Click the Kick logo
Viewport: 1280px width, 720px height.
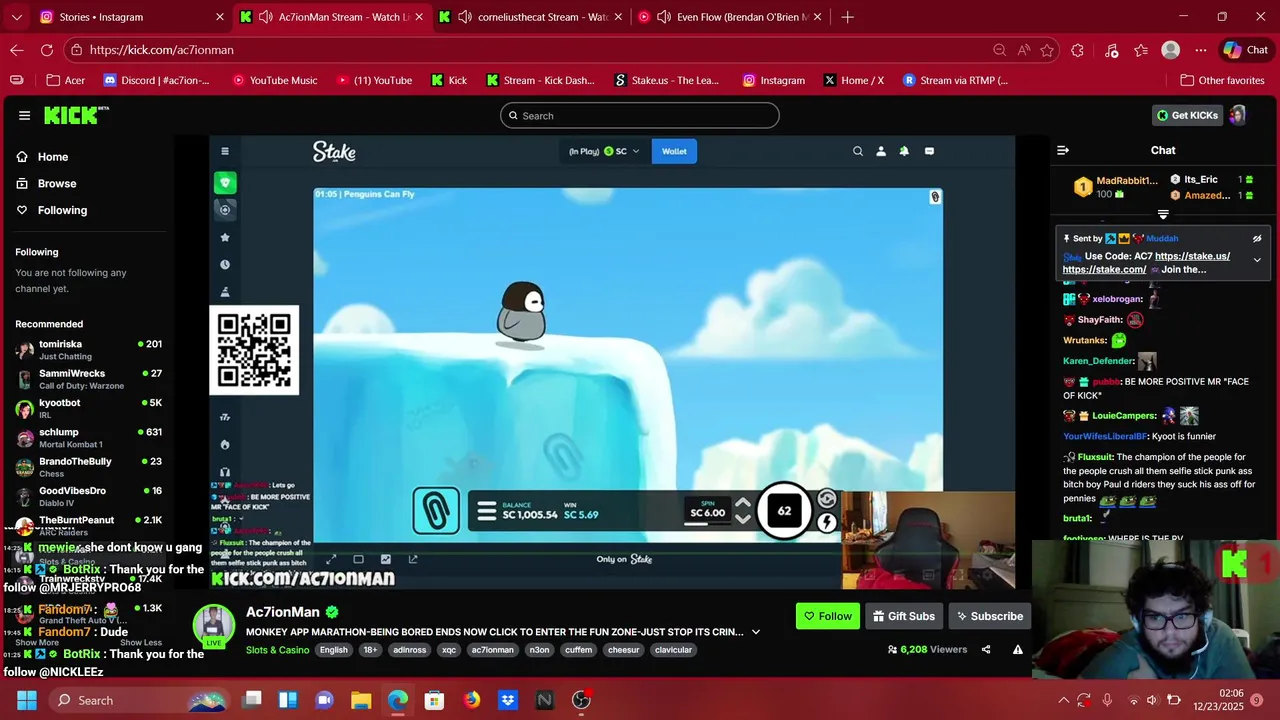(75, 115)
